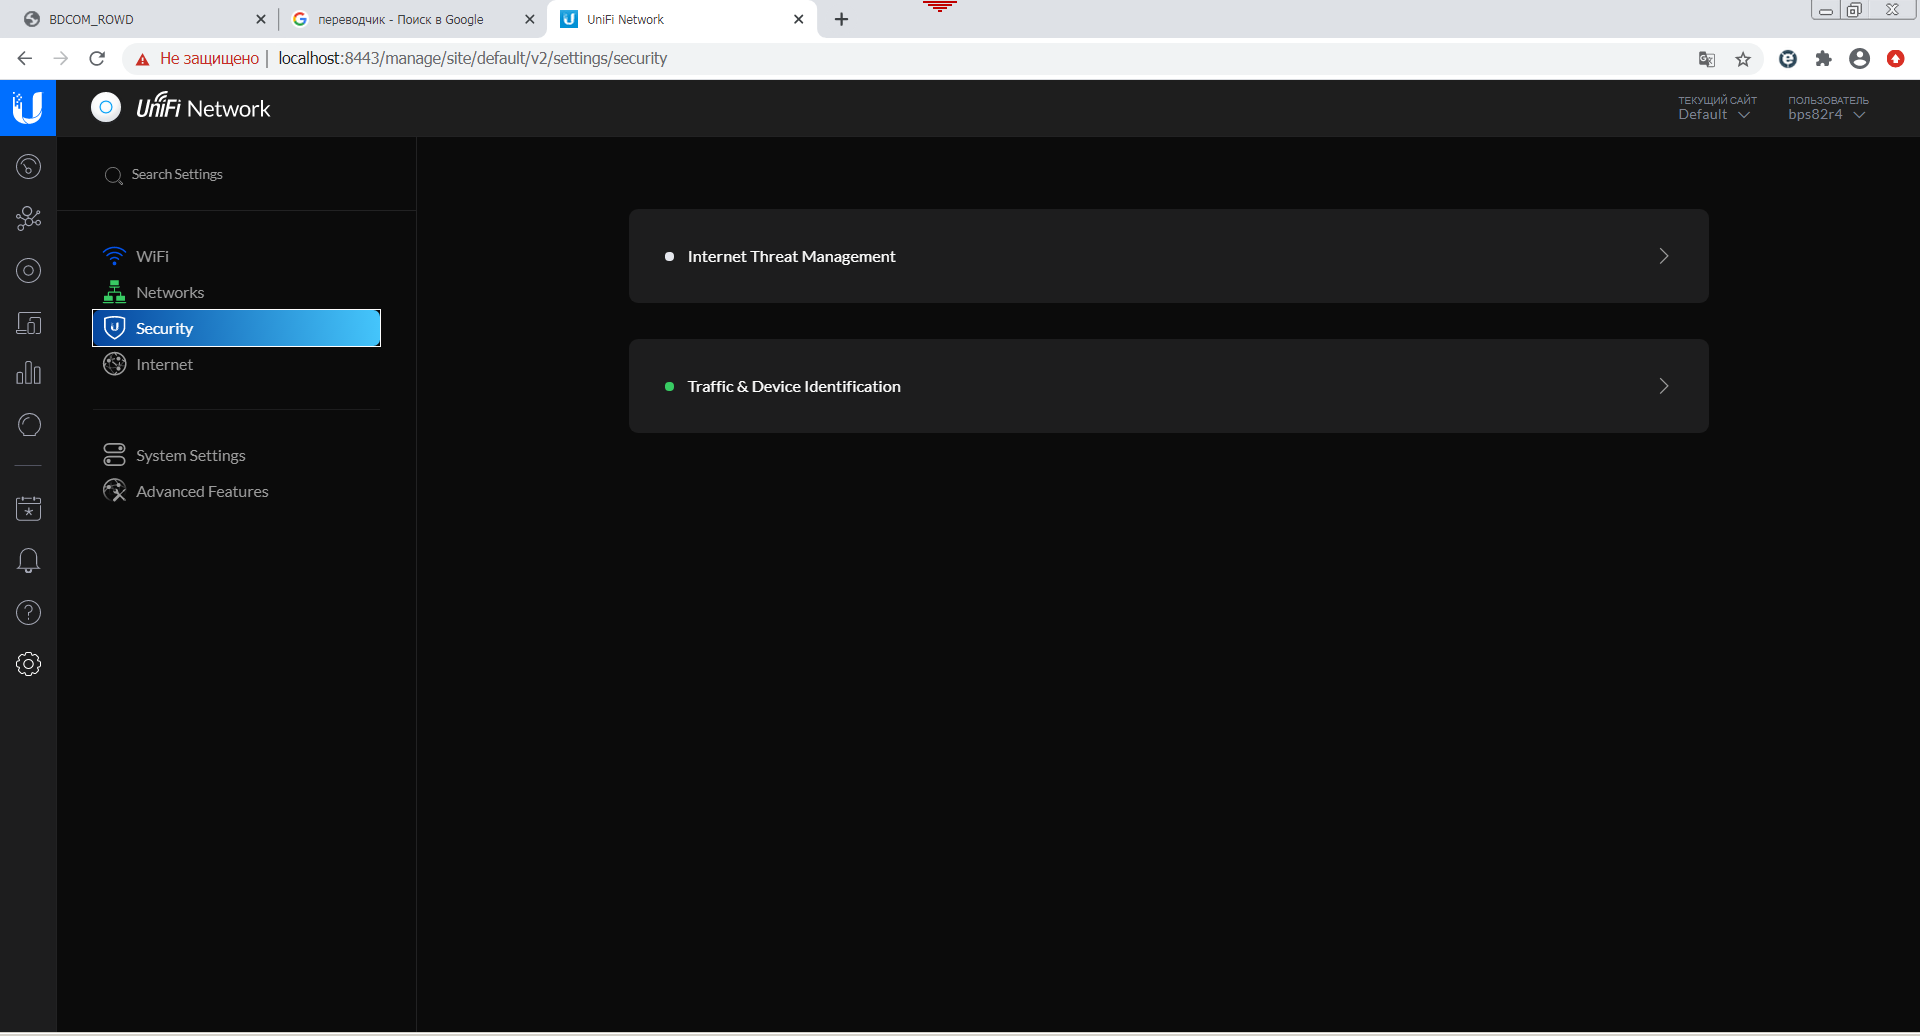Open the Alerts bell icon
Image resolution: width=1920 pixels, height=1036 pixels.
pyautogui.click(x=29, y=561)
